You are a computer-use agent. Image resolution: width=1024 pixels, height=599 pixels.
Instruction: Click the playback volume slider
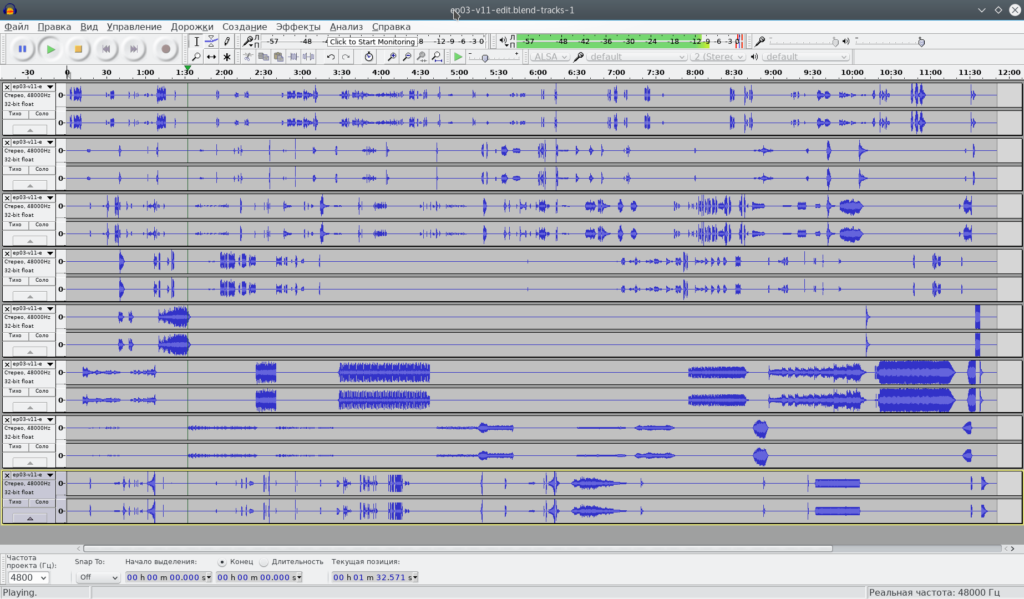889,41
